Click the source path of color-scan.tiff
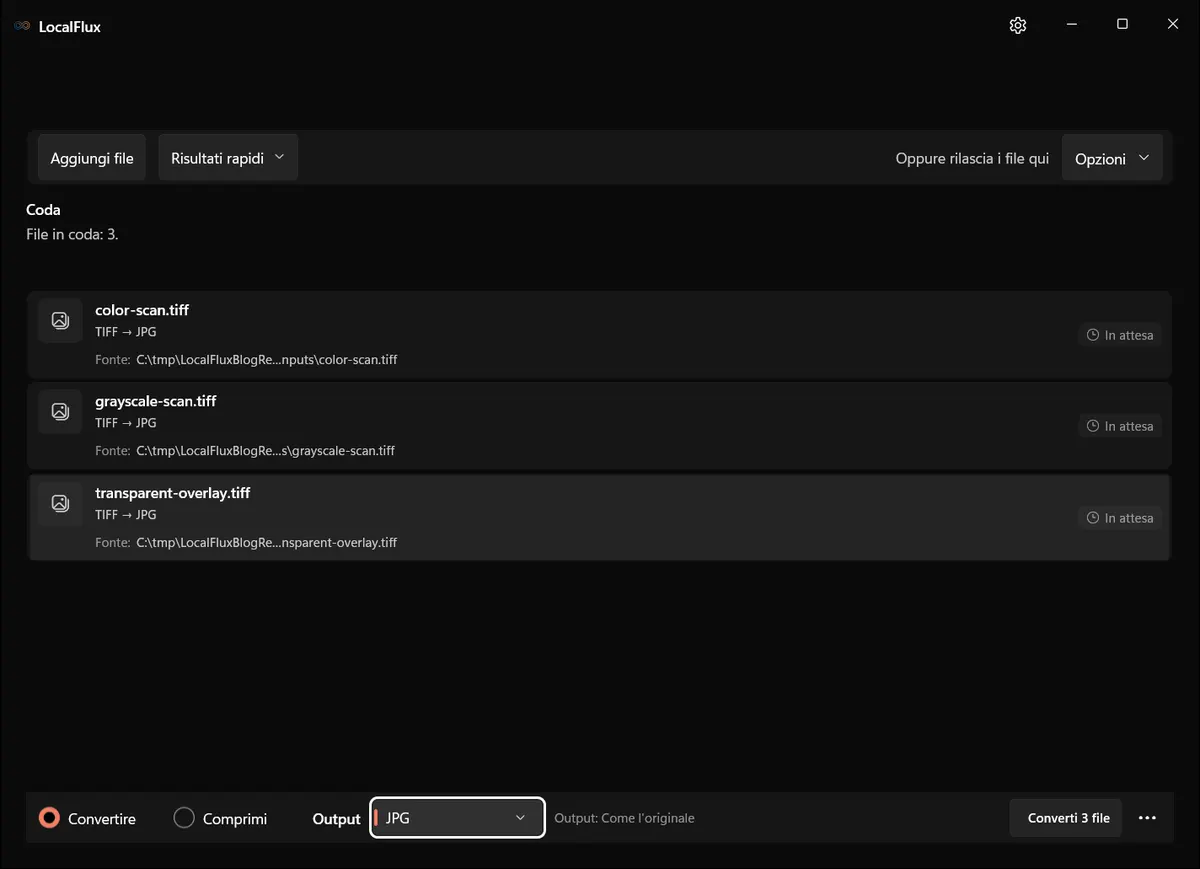1200x869 pixels. (x=267, y=359)
